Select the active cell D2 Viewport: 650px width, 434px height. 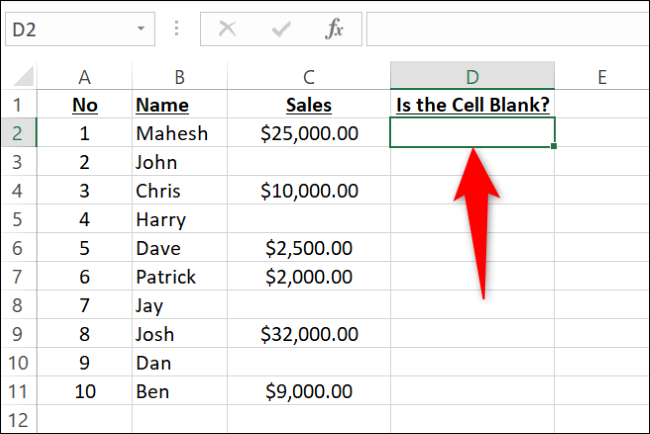(472, 132)
